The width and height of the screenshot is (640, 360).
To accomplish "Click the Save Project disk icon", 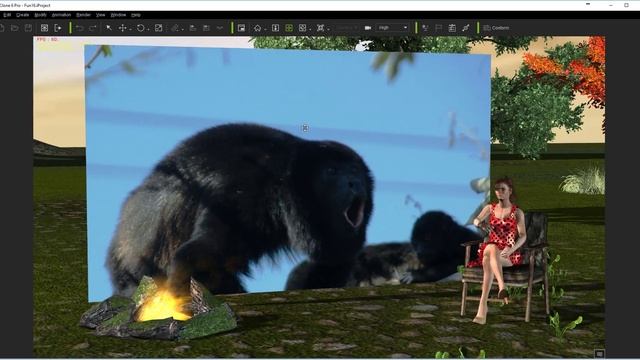I will click(28, 28).
